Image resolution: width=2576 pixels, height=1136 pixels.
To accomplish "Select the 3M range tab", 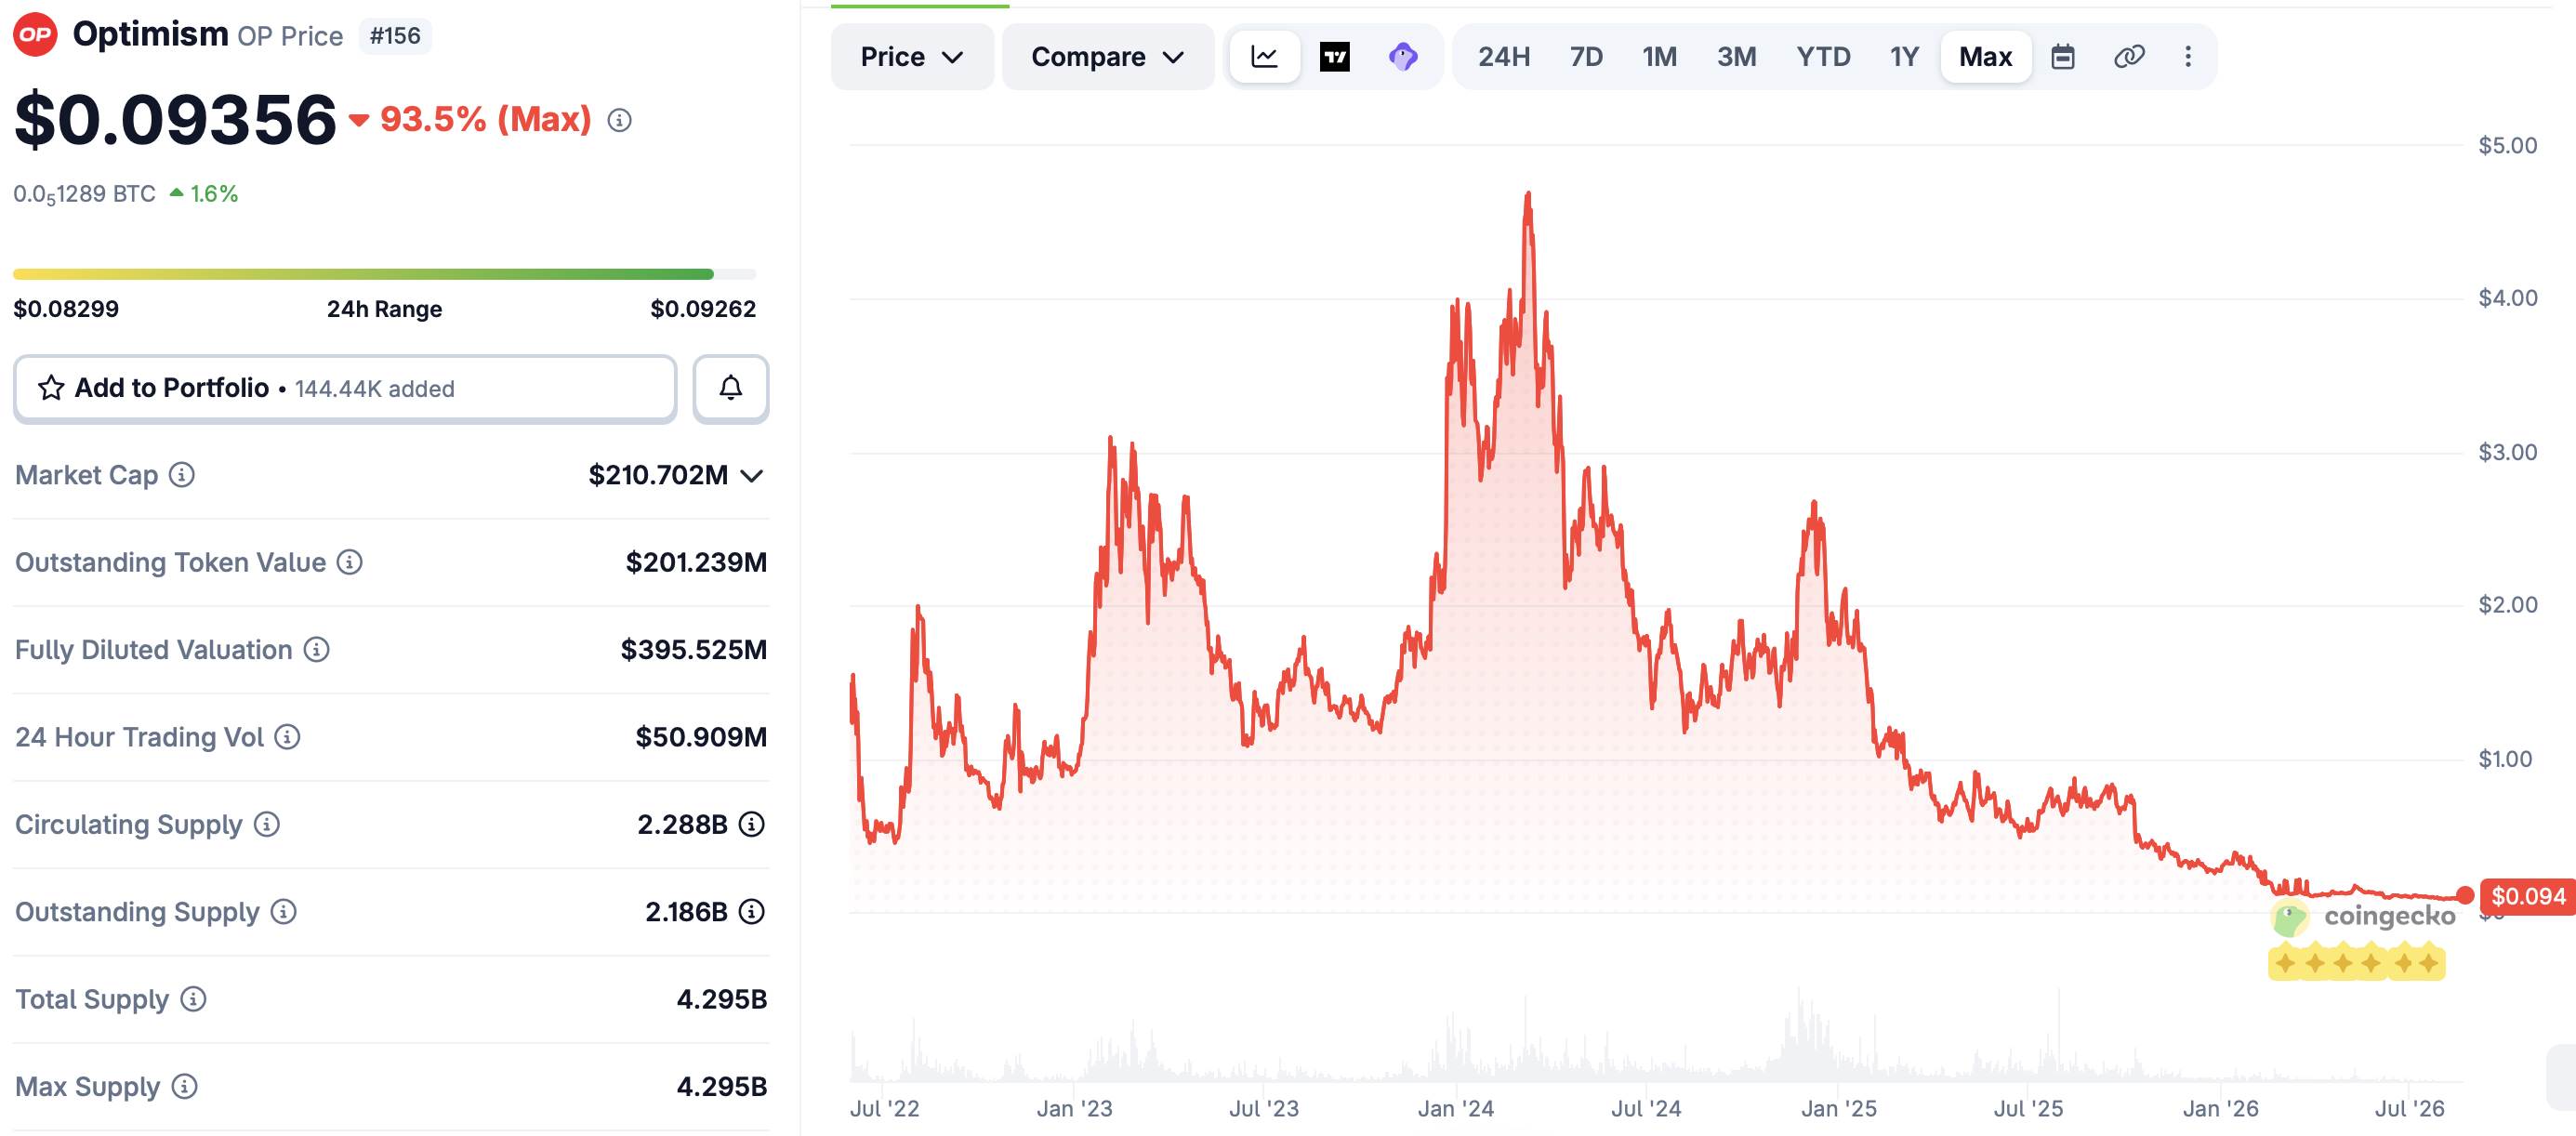I will click(1736, 57).
